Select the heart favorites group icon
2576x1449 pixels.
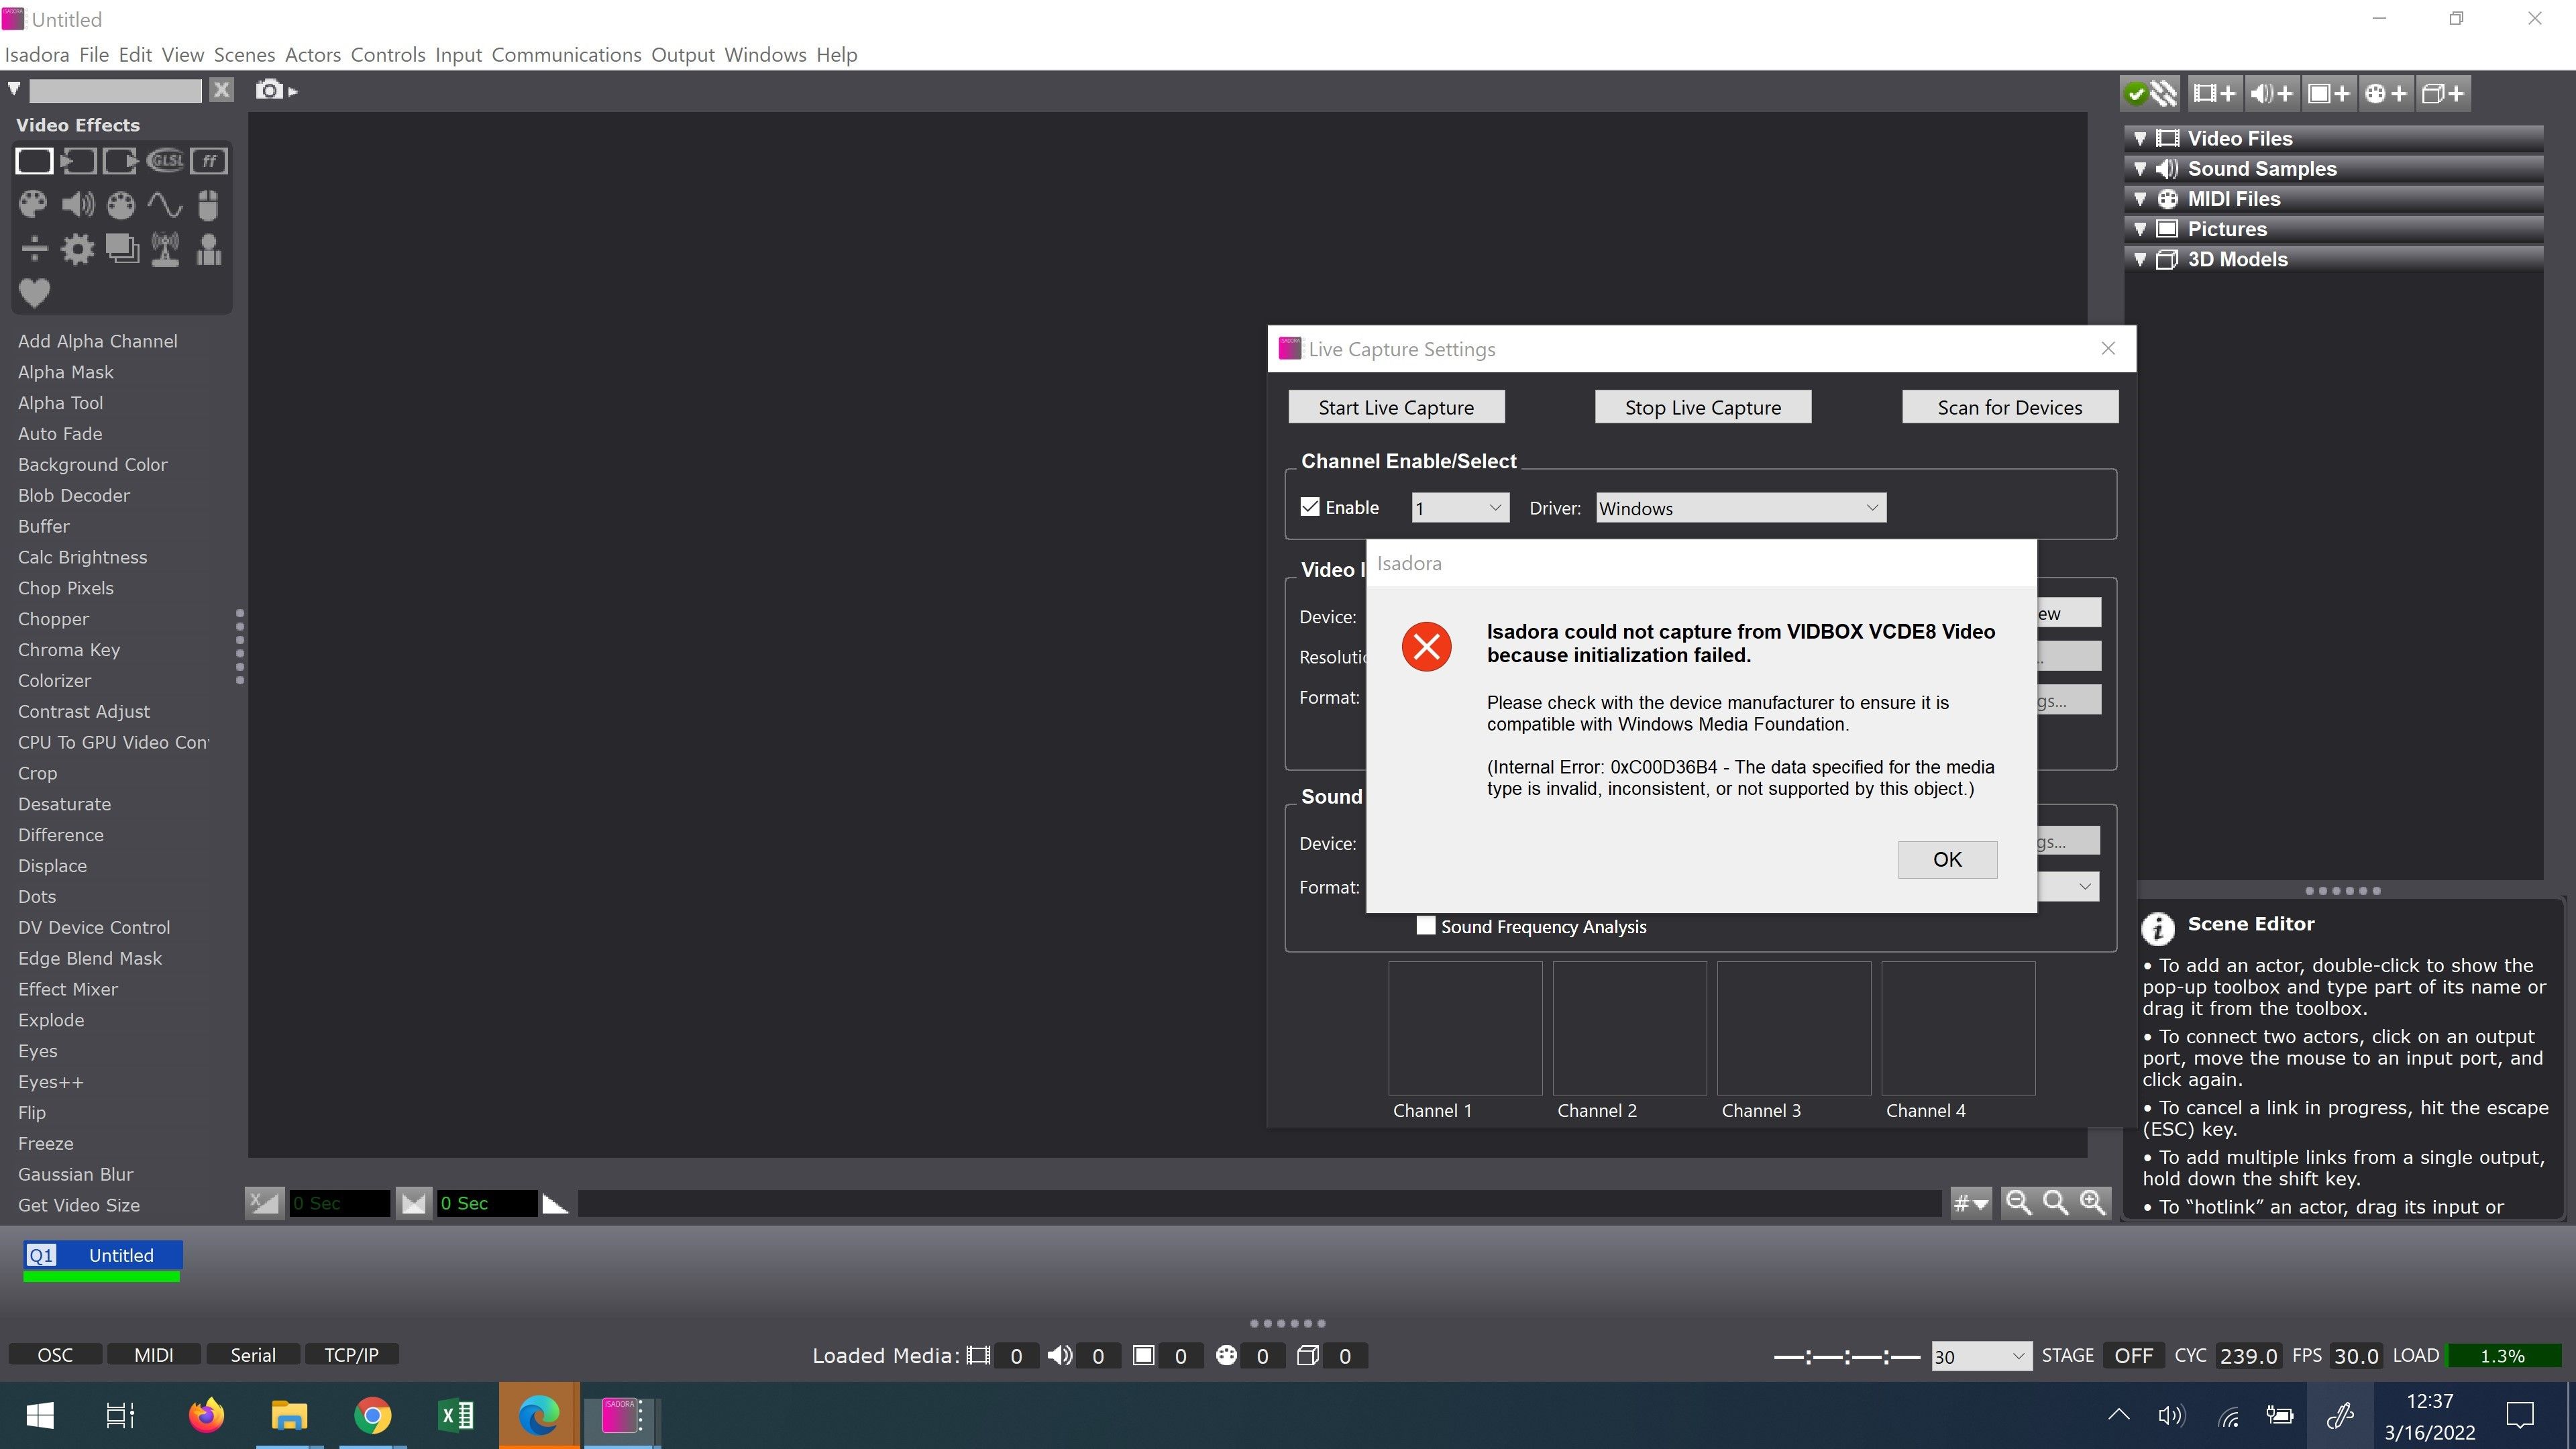coord(34,293)
